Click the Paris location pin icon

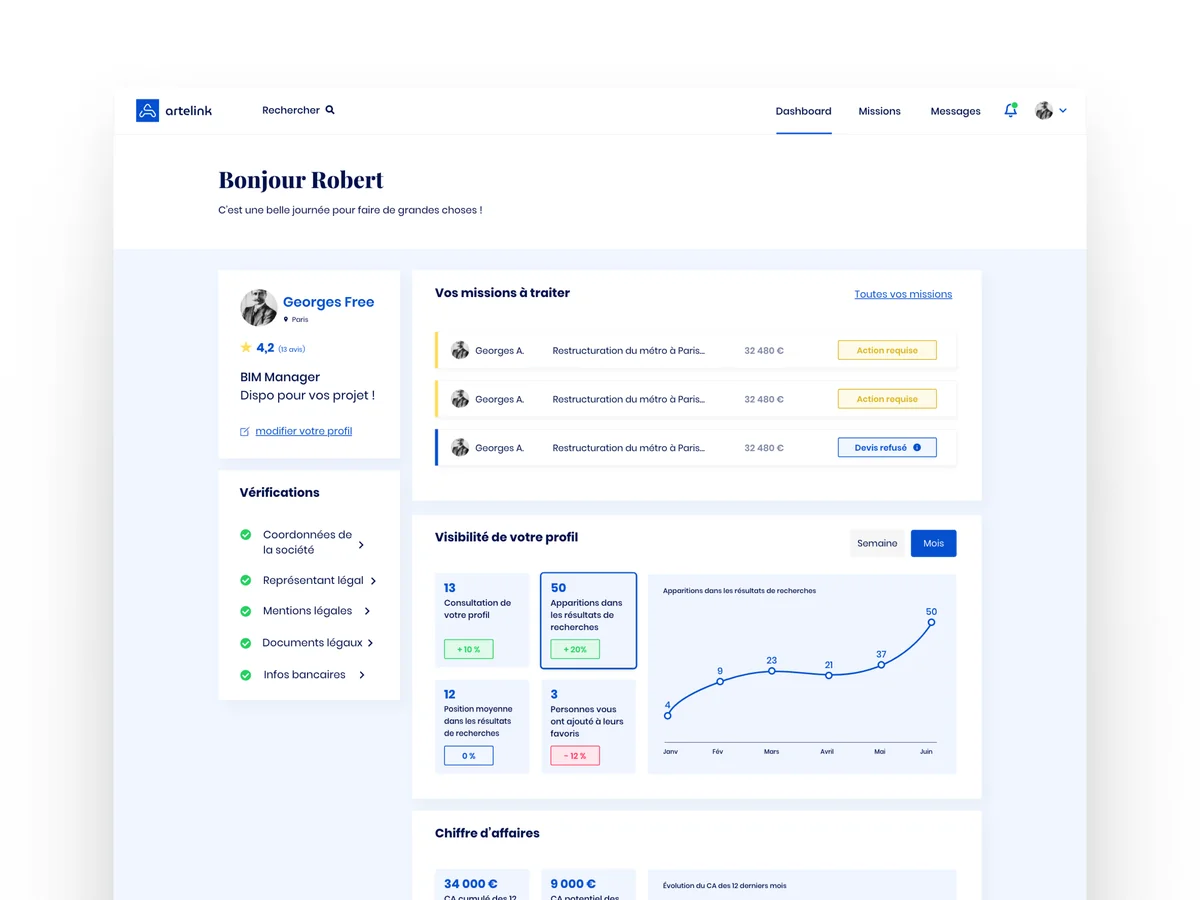286,320
